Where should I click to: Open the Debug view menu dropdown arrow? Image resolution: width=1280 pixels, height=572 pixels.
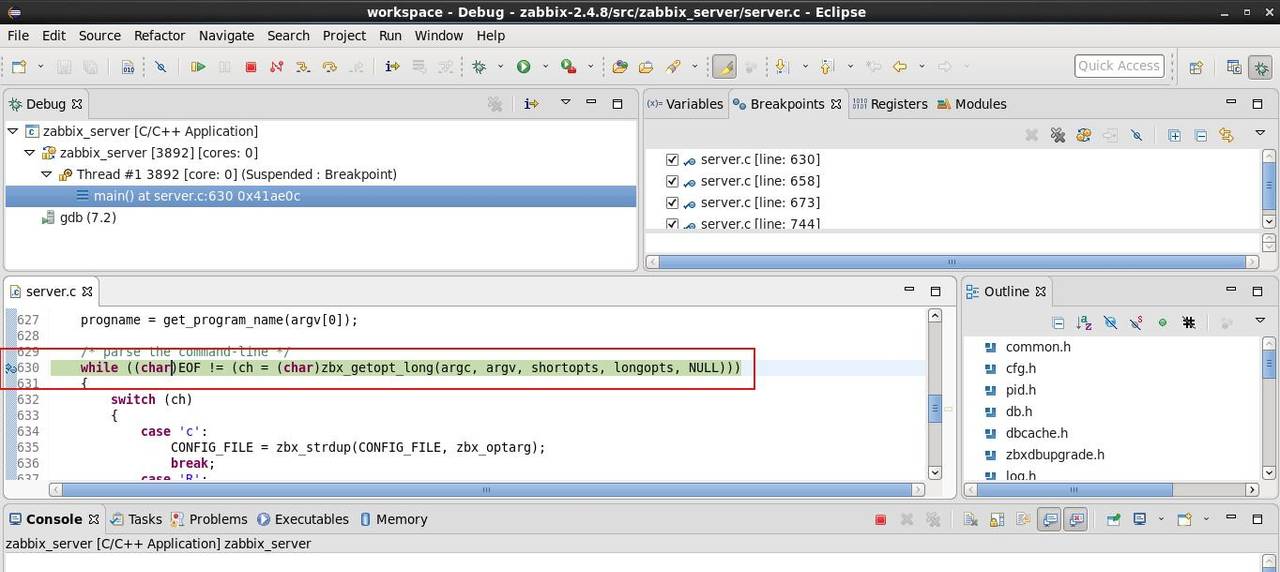point(565,103)
